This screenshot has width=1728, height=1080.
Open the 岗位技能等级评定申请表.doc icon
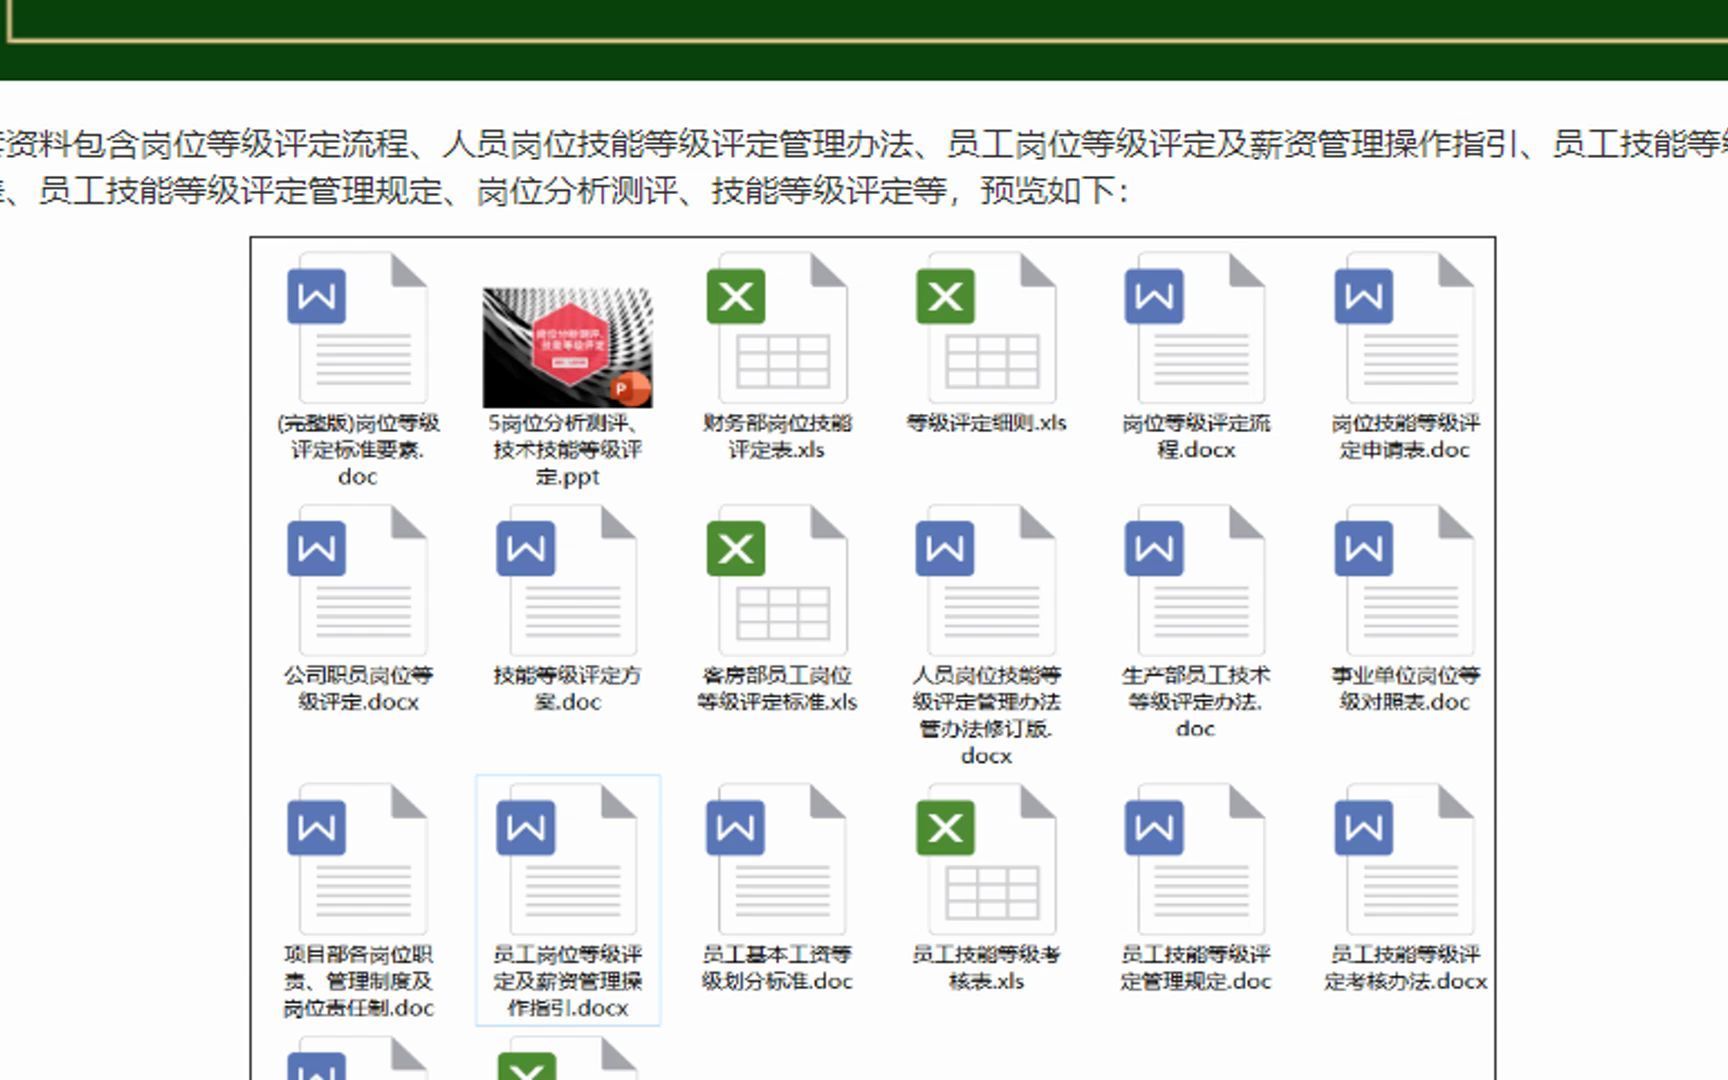click(x=1405, y=329)
